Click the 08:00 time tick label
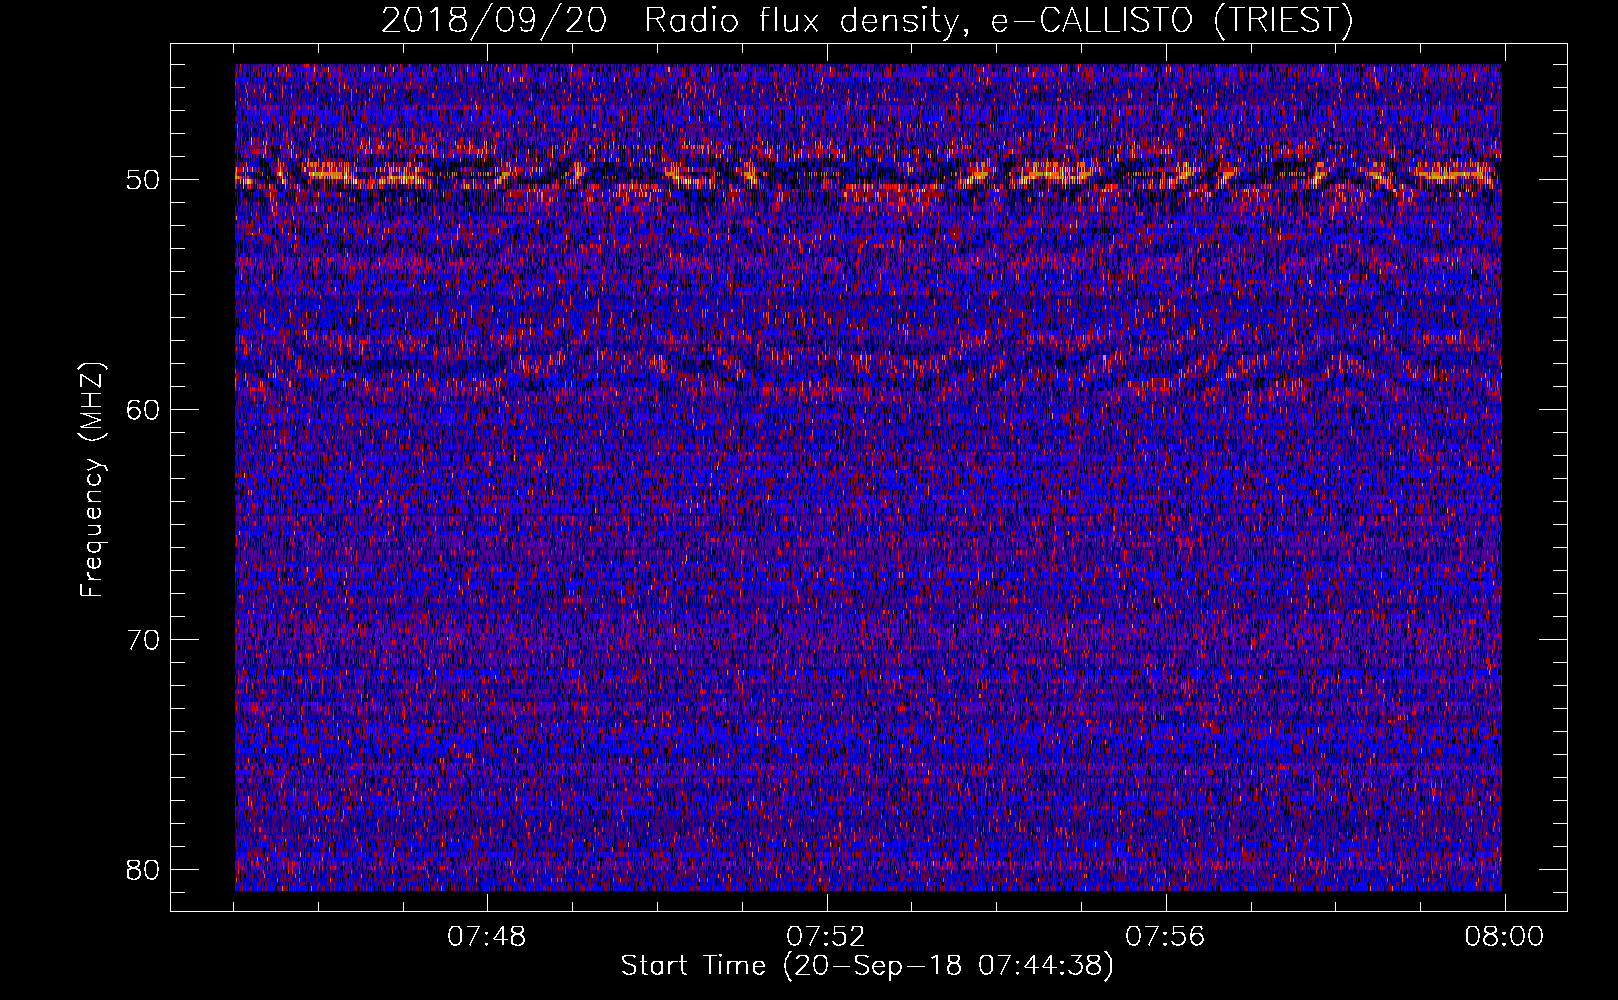The image size is (1618, 1000). pos(1504,937)
